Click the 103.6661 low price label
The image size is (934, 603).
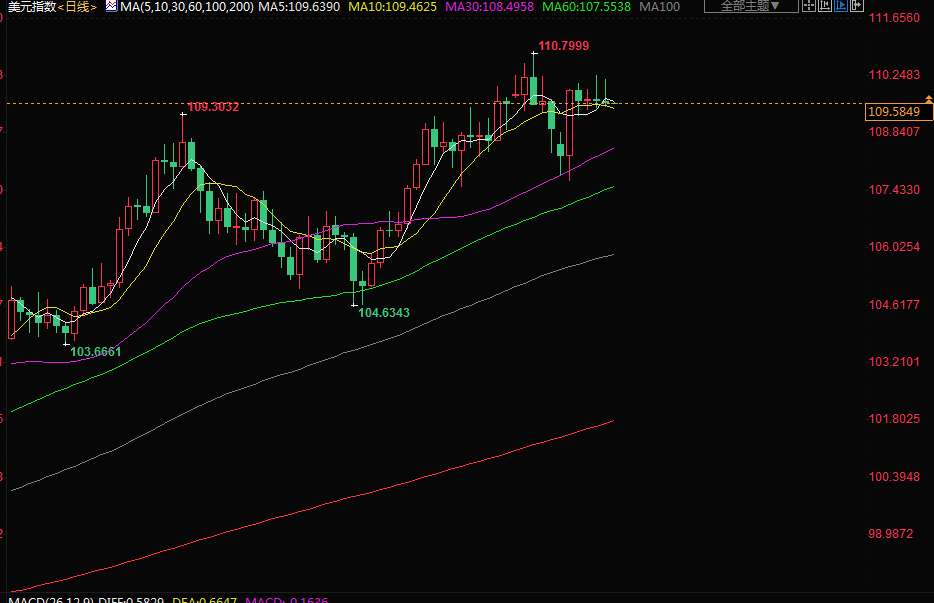tap(96, 351)
